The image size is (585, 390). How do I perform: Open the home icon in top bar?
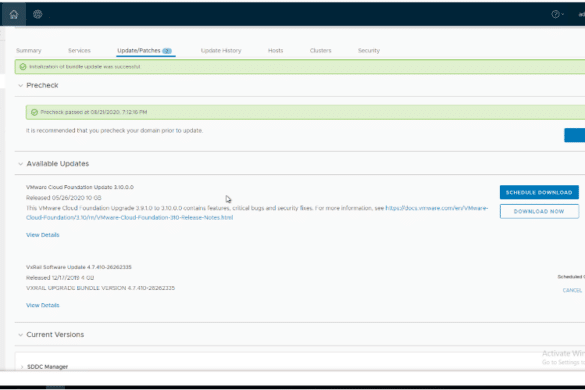pos(14,15)
